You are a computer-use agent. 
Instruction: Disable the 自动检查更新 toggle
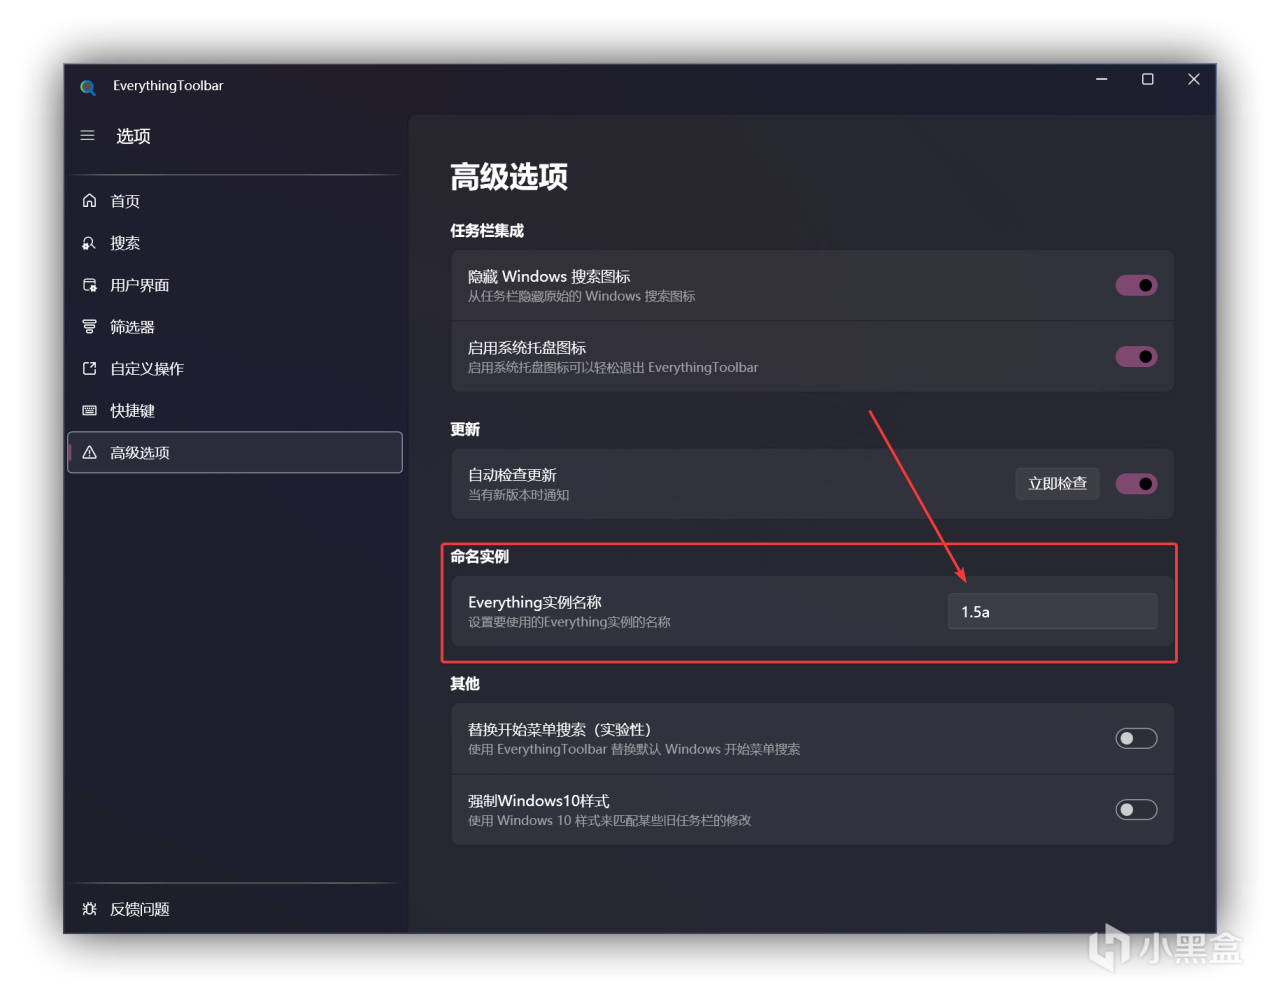click(1136, 484)
